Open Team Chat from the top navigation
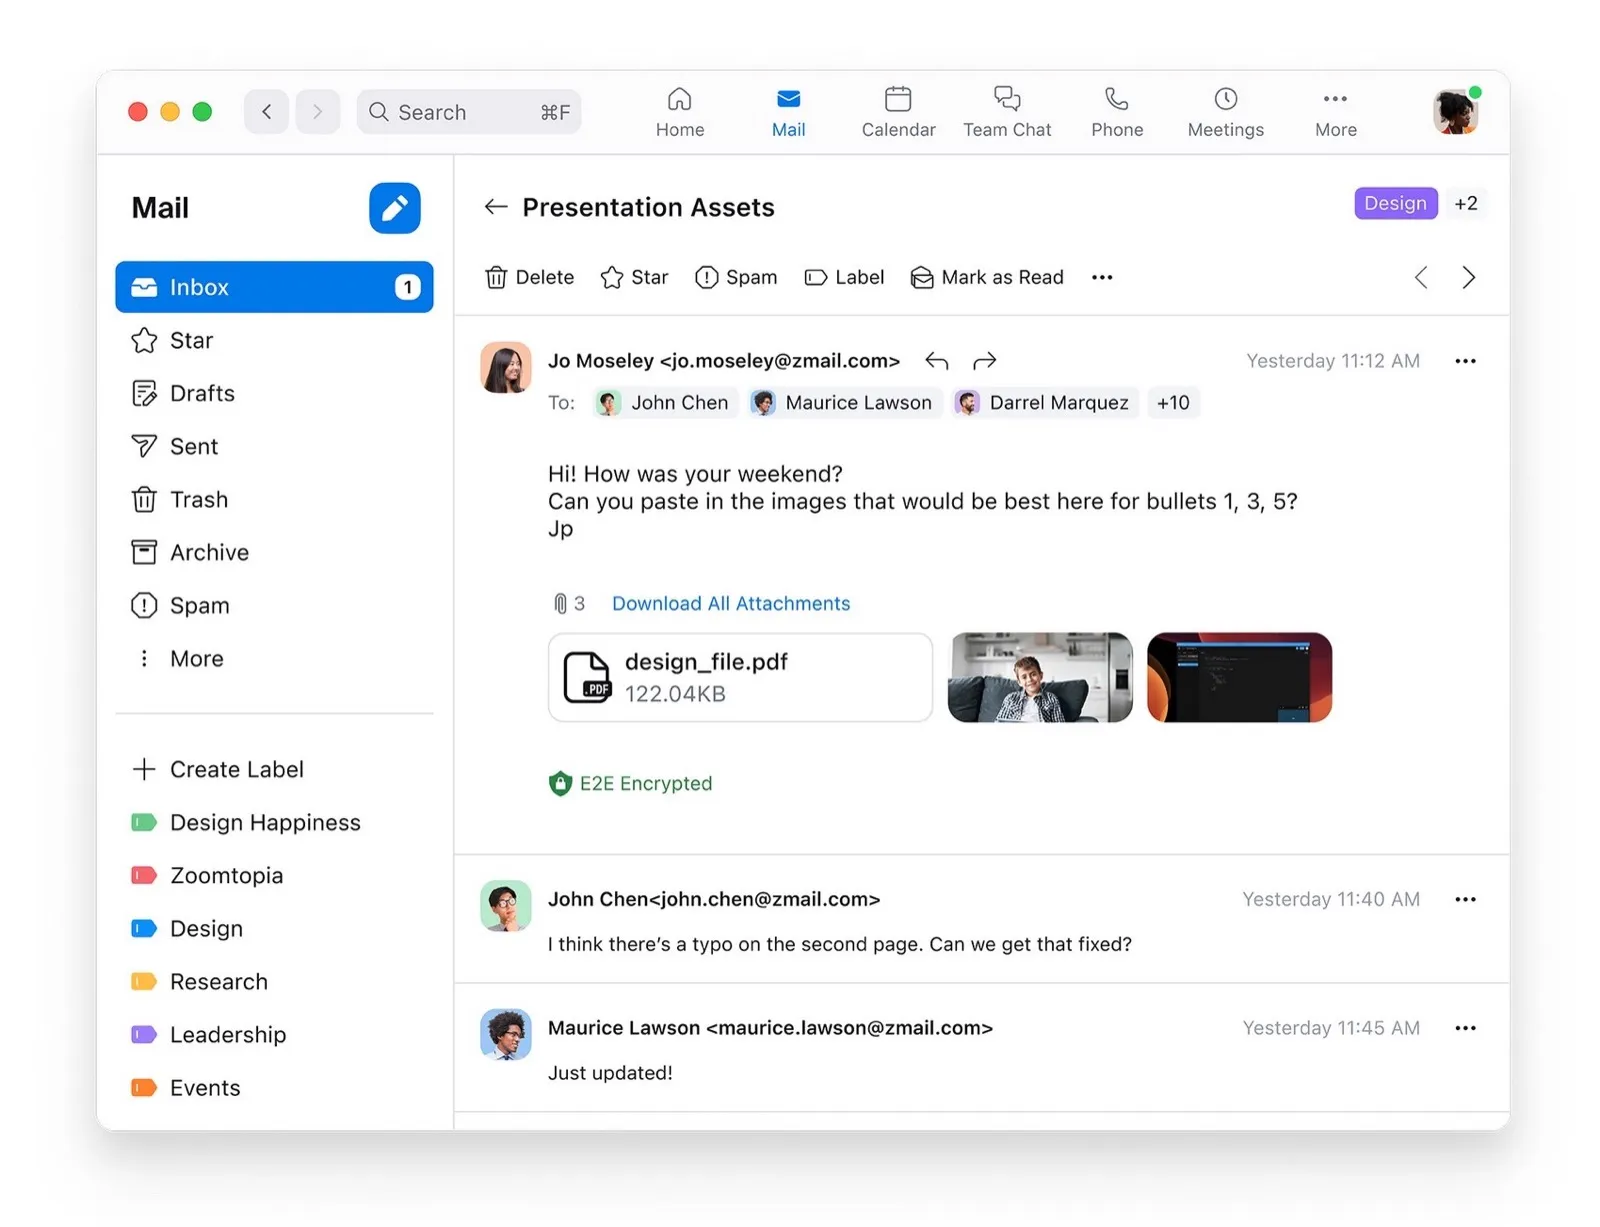Viewport: 1600px width, 1227px height. [1007, 111]
